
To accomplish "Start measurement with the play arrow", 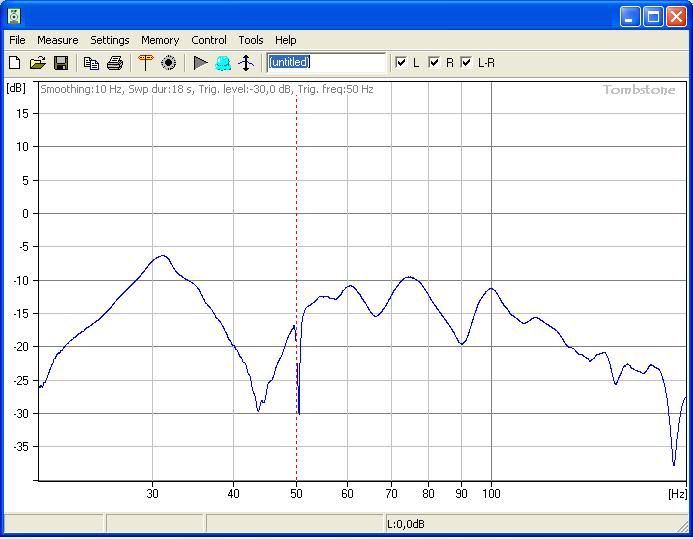I will coord(200,63).
